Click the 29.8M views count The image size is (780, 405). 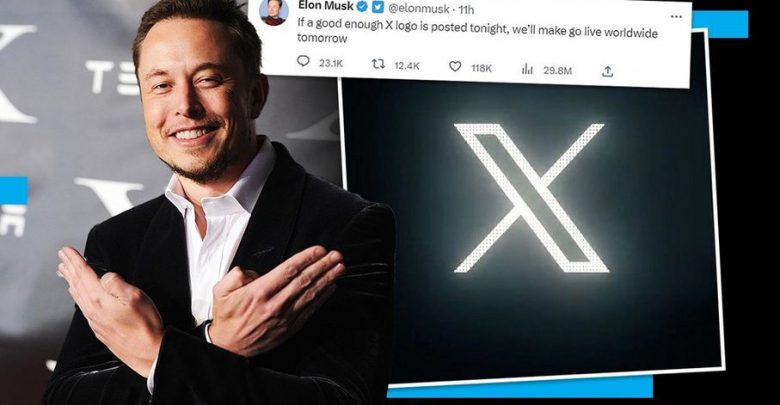[557, 71]
